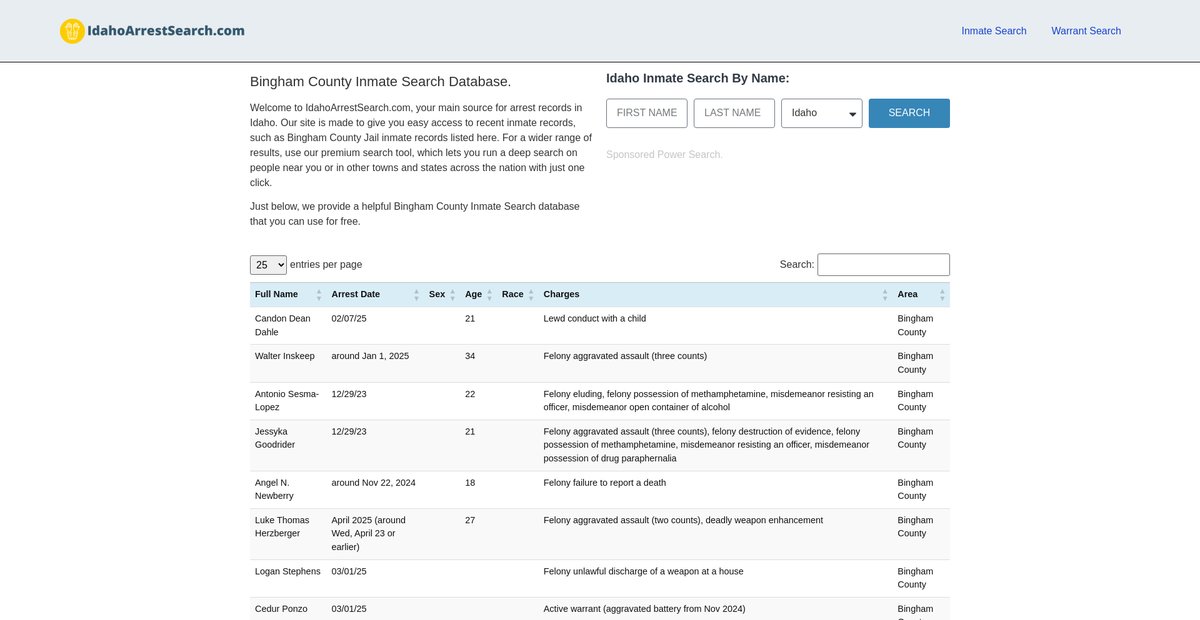
Task: Focus the LAST NAME input field
Action: (x=733, y=113)
